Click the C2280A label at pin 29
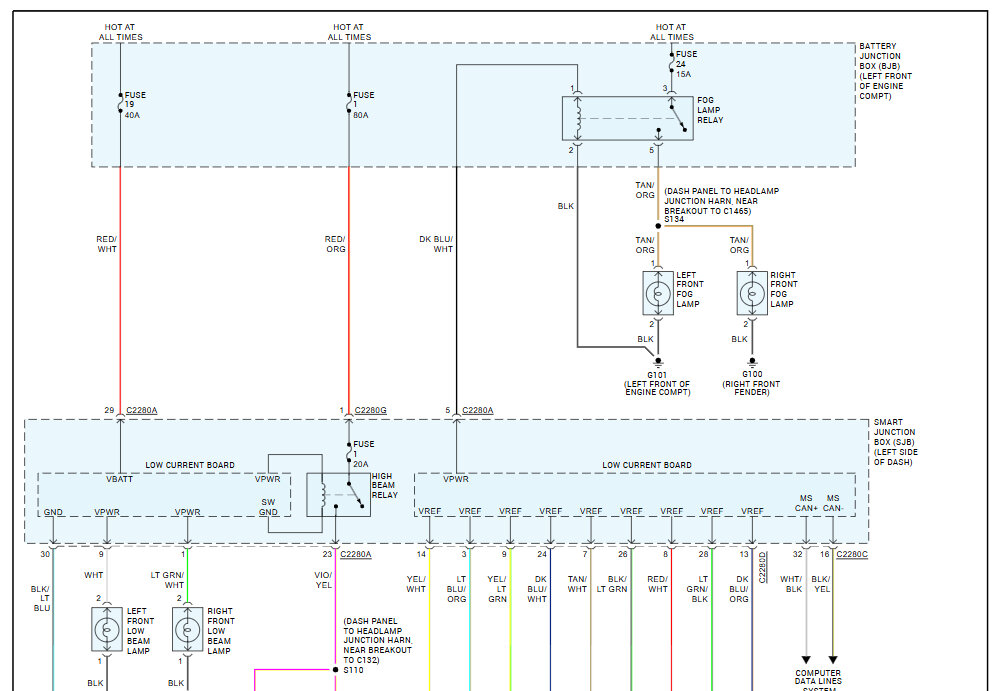Screen dimensions: 1002x691 pyautogui.click(x=142, y=410)
